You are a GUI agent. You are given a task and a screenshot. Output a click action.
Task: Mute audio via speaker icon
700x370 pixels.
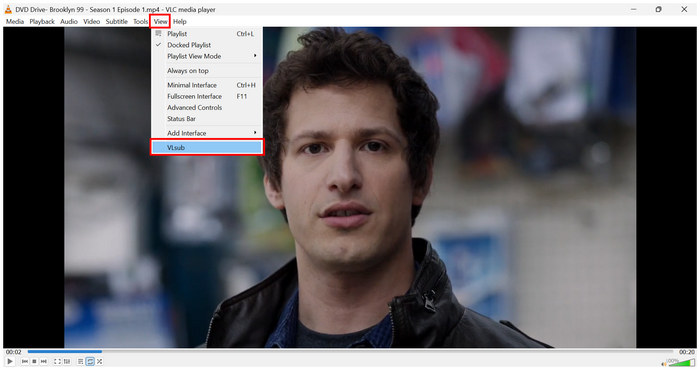[663, 364]
